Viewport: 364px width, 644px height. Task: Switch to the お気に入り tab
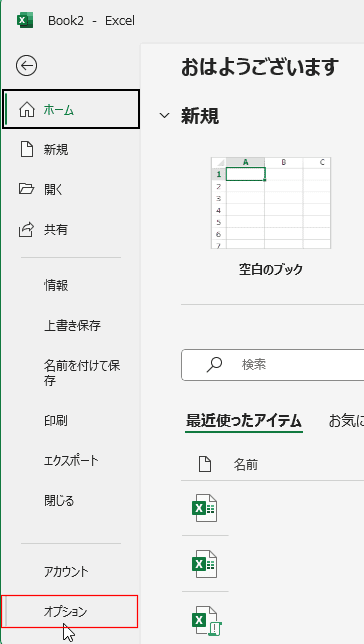pos(346,421)
